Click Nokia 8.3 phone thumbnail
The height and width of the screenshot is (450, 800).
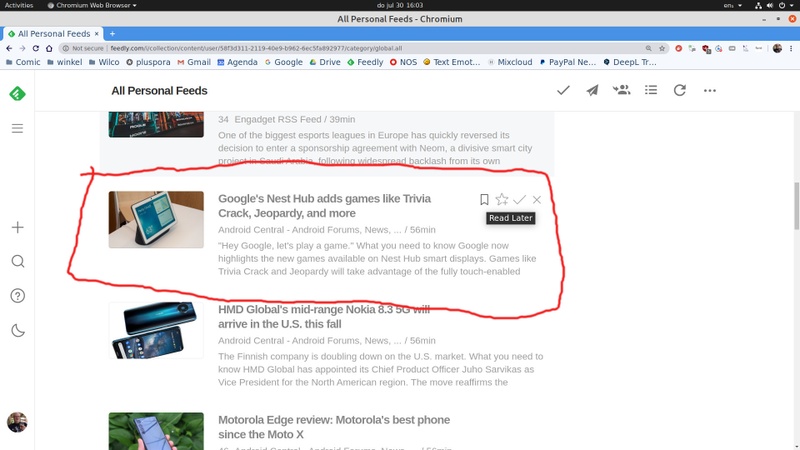156,330
